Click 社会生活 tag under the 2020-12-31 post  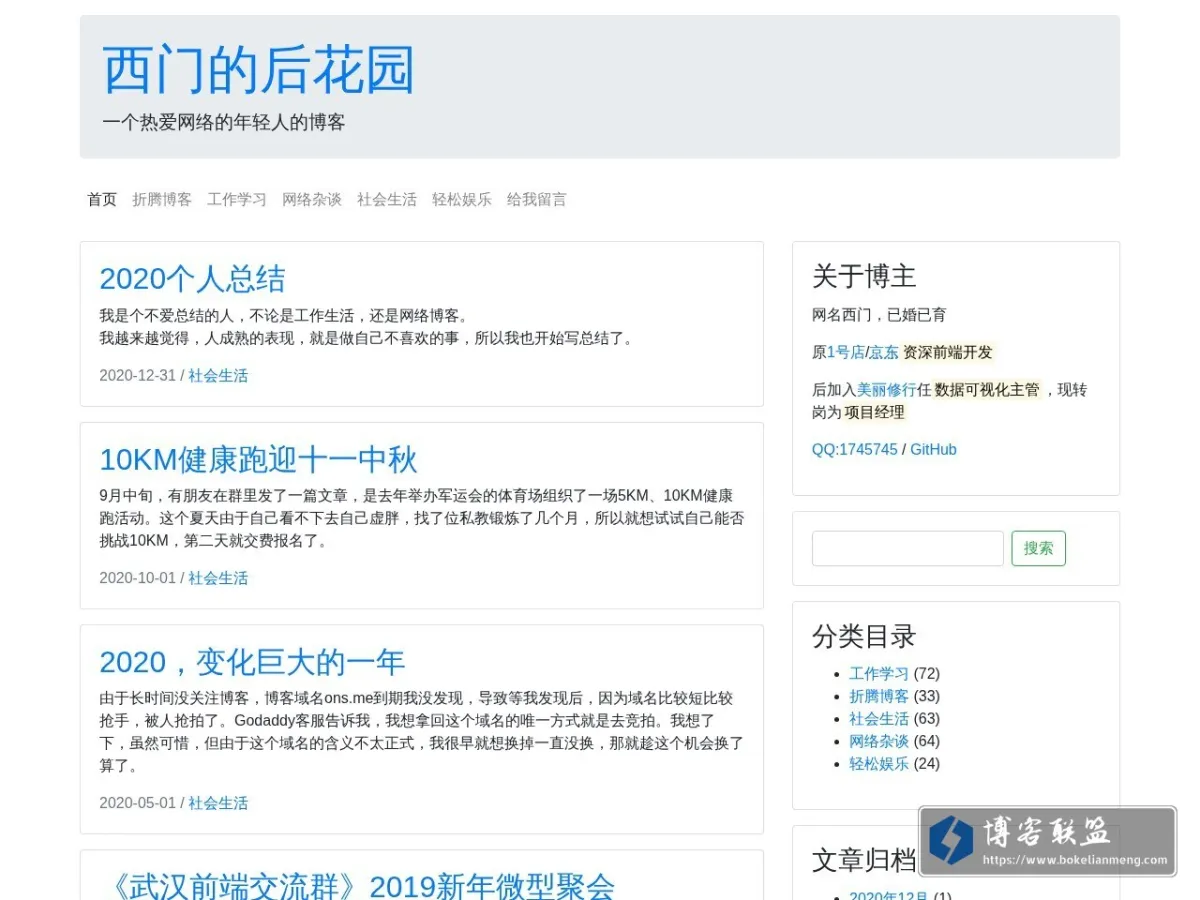click(218, 376)
